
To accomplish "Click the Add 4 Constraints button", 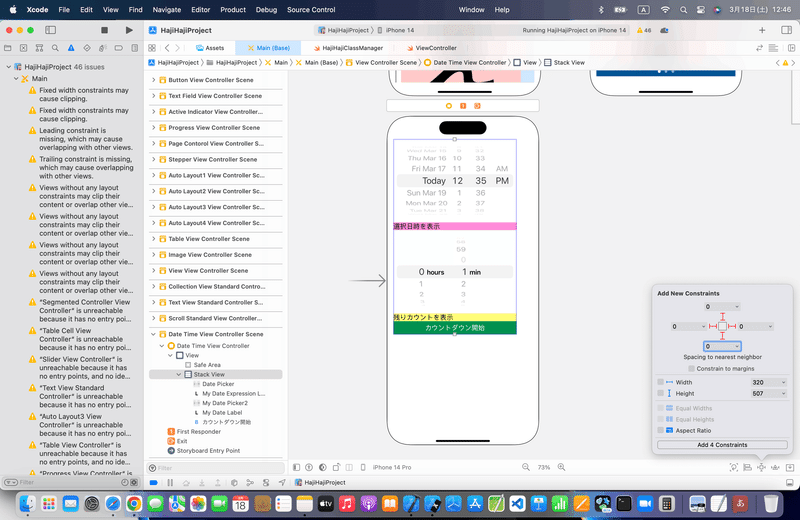I will coord(722,445).
